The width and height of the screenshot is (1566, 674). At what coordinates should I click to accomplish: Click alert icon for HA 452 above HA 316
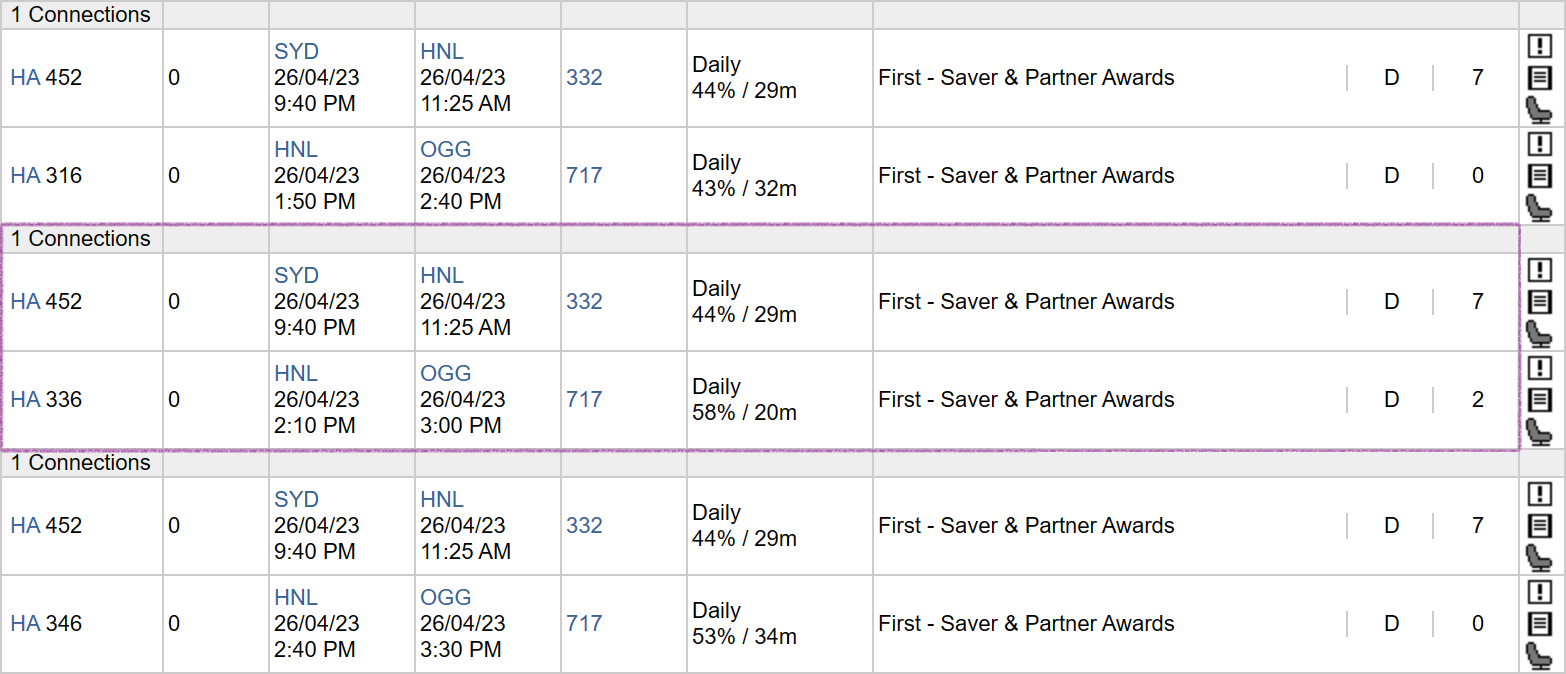1540,46
